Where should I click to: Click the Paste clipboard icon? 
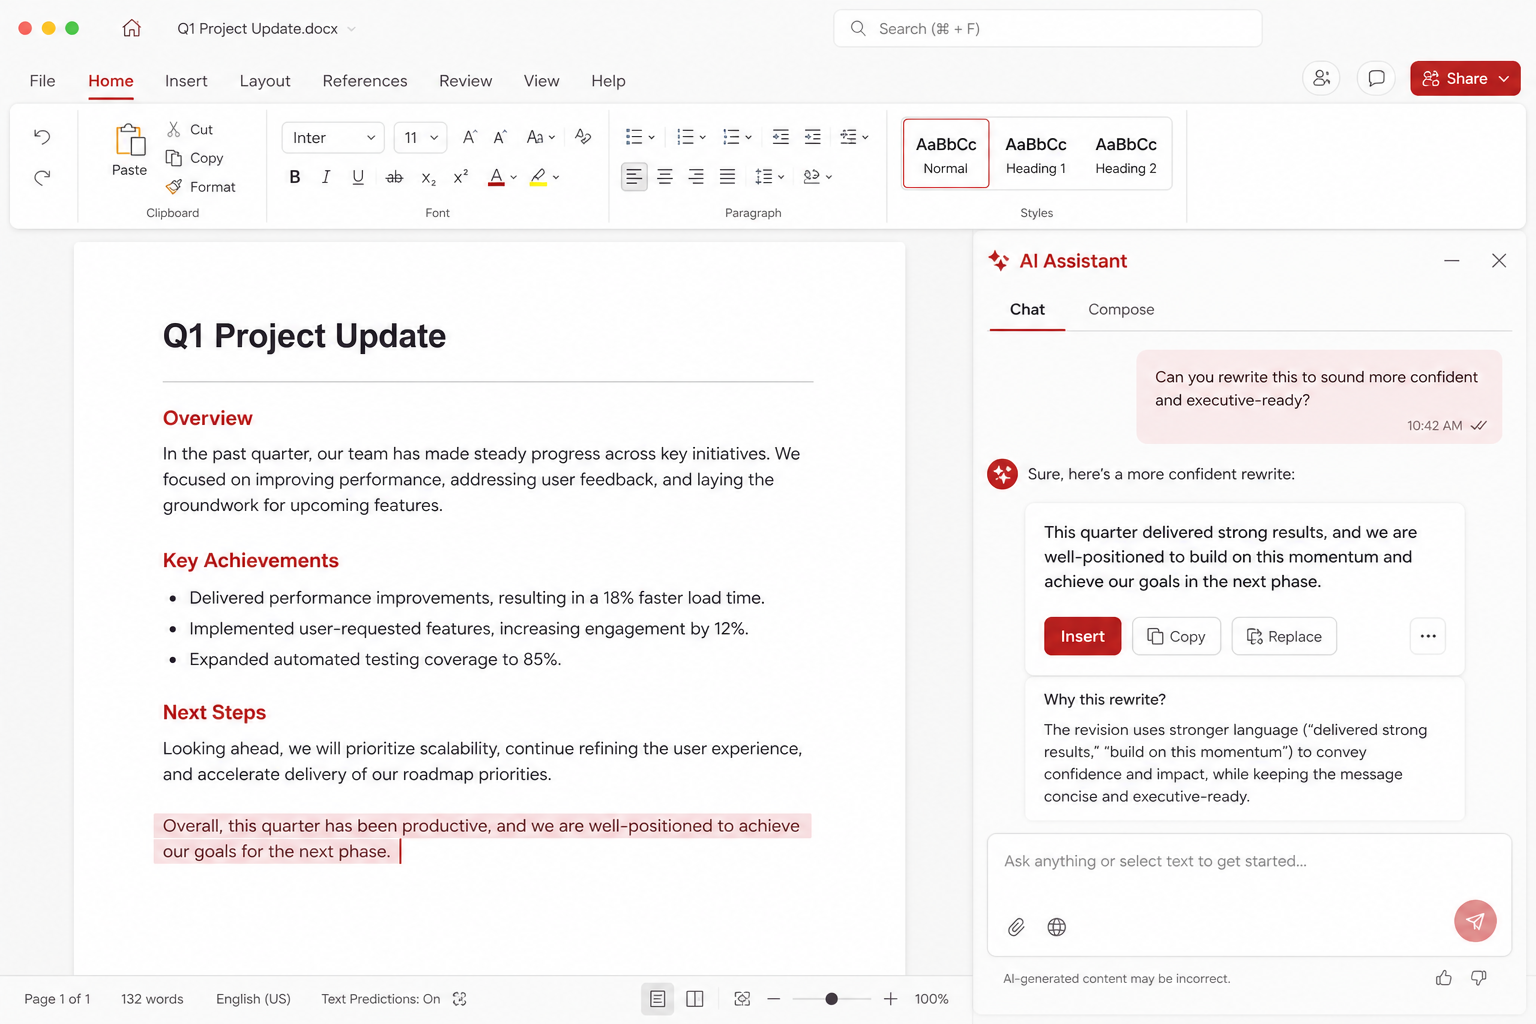click(x=130, y=140)
